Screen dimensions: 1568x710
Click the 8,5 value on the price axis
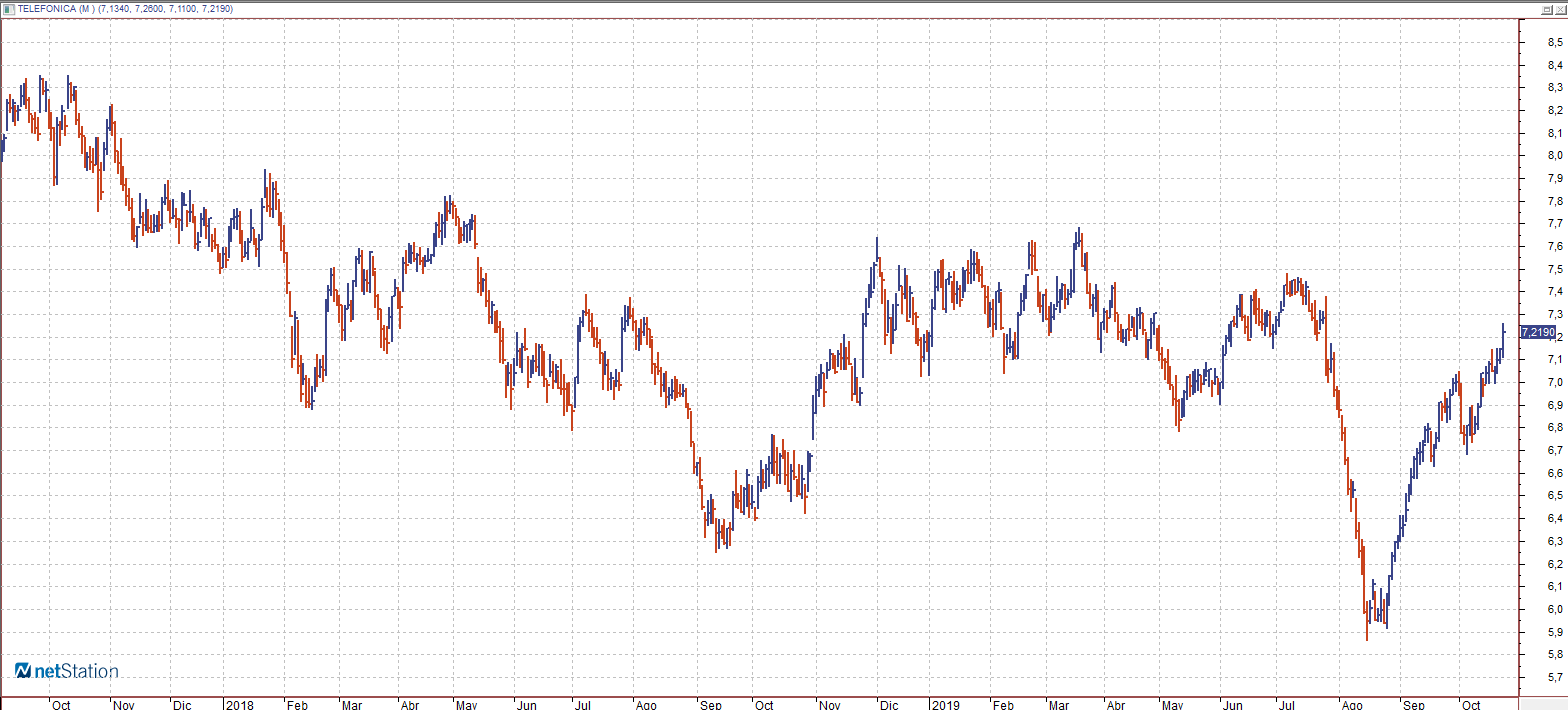(1555, 42)
